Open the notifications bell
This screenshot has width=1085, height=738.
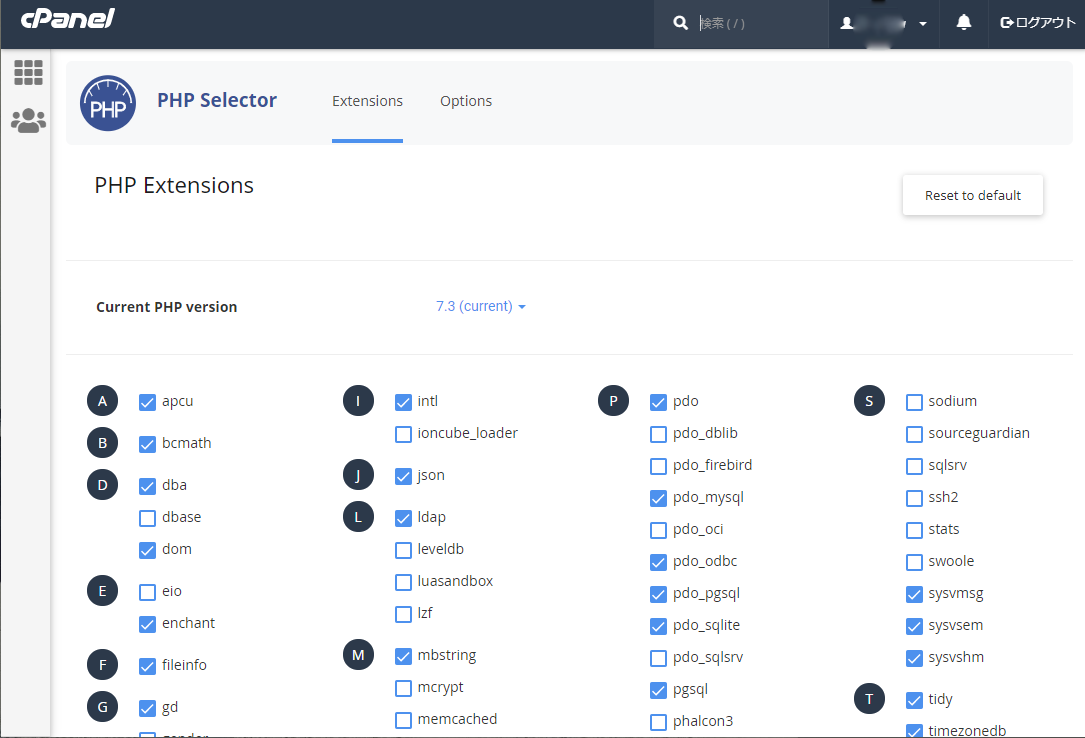(963, 23)
